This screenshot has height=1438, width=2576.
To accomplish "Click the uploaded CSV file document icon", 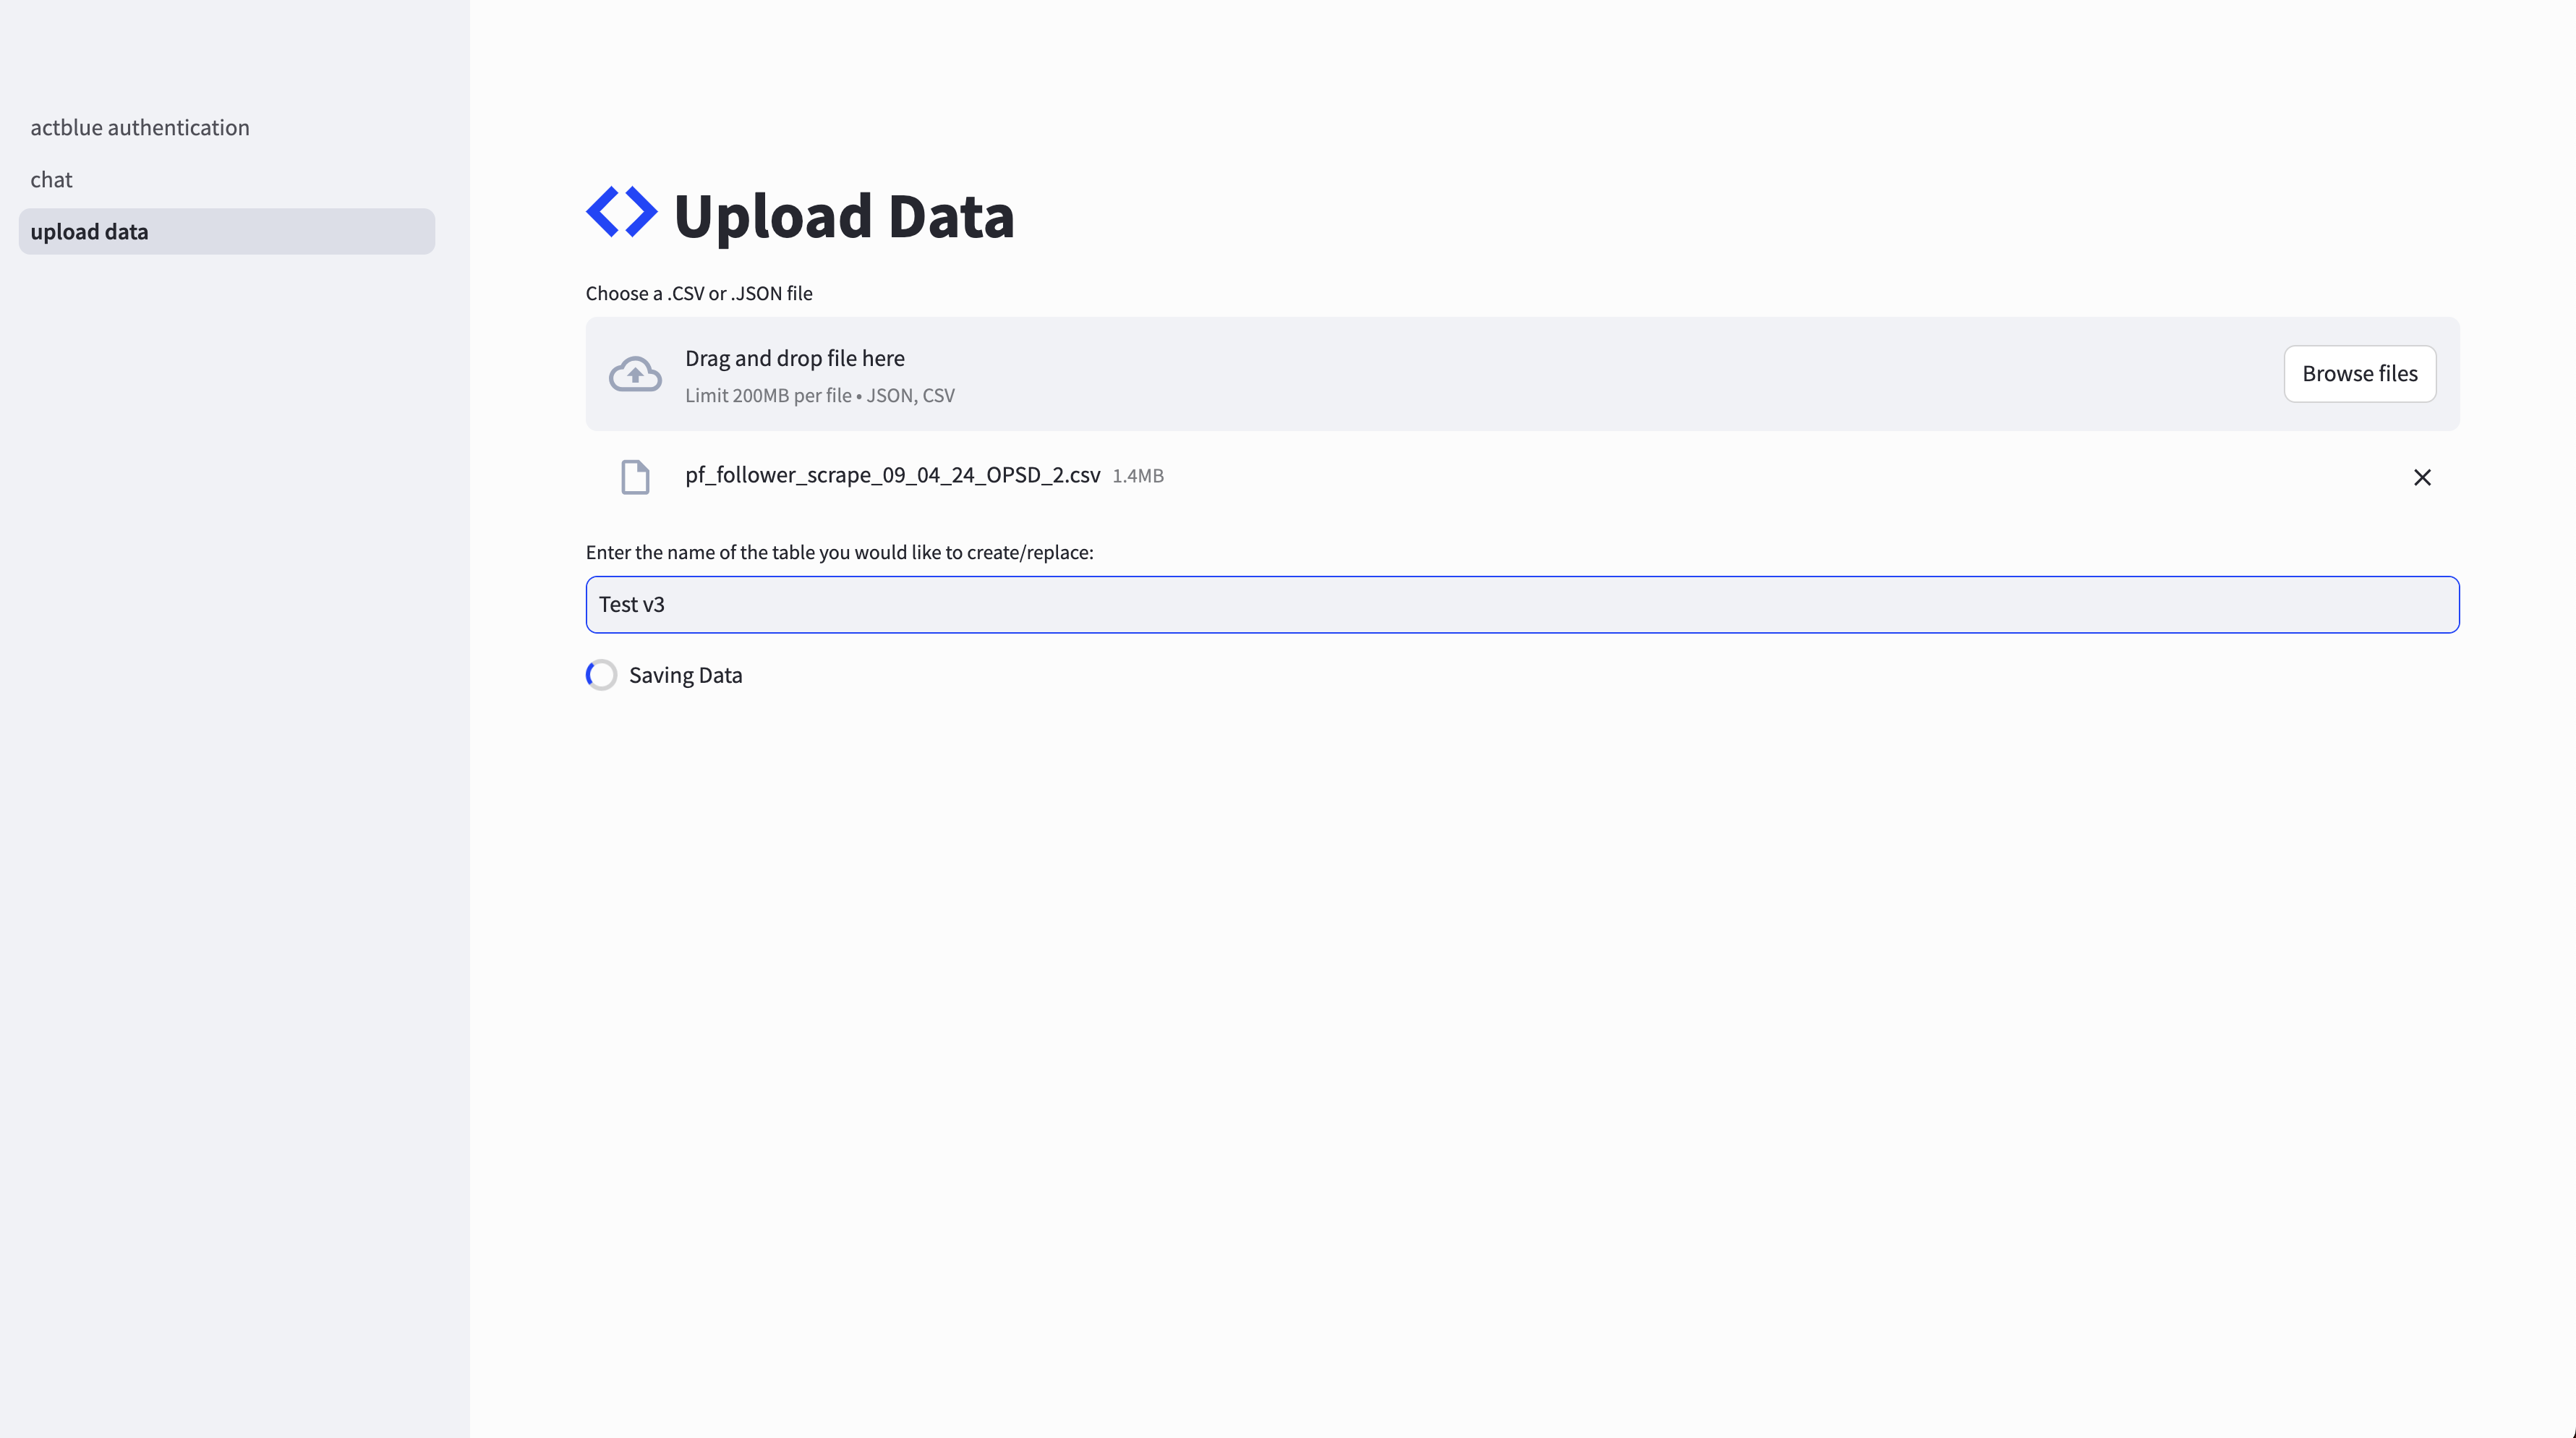I will [x=635, y=477].
